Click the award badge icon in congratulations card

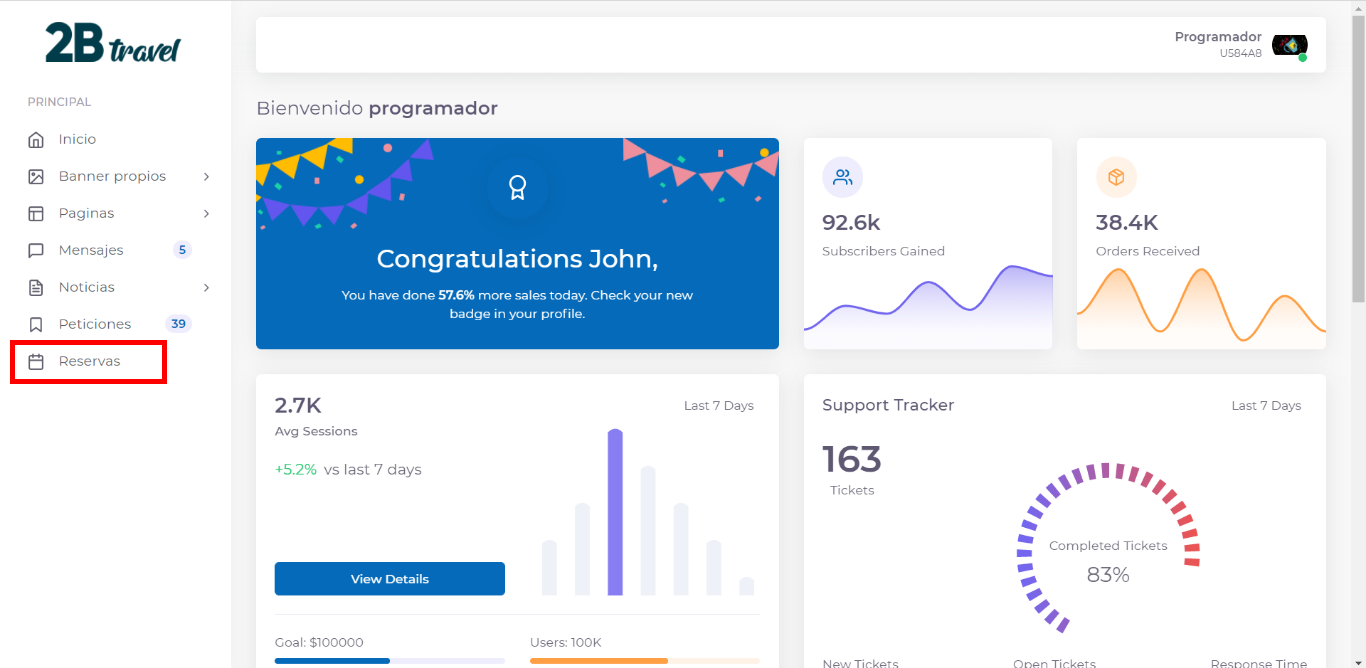tap(517, 187)
